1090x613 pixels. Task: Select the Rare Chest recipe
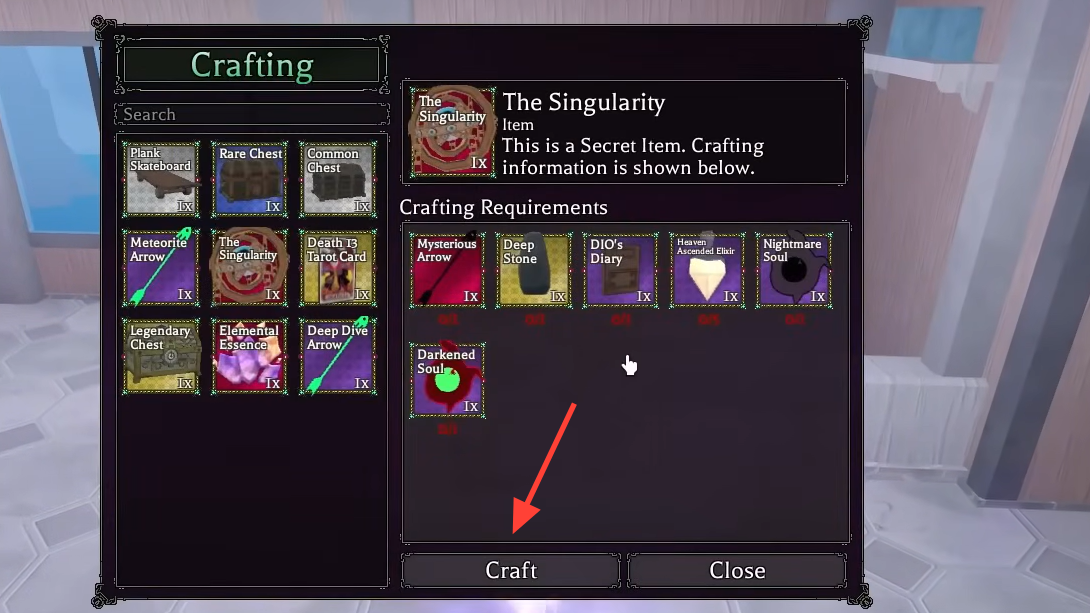[x=250, y=179]
